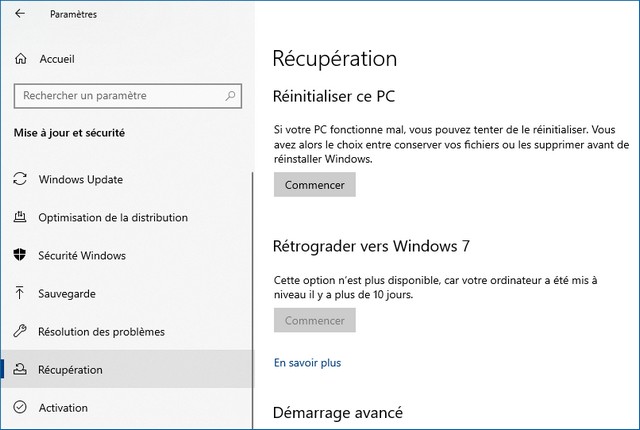Click the Activation checkmark icon
The height and width of the screenshot is (430, 640).
(x=20, y=408)
